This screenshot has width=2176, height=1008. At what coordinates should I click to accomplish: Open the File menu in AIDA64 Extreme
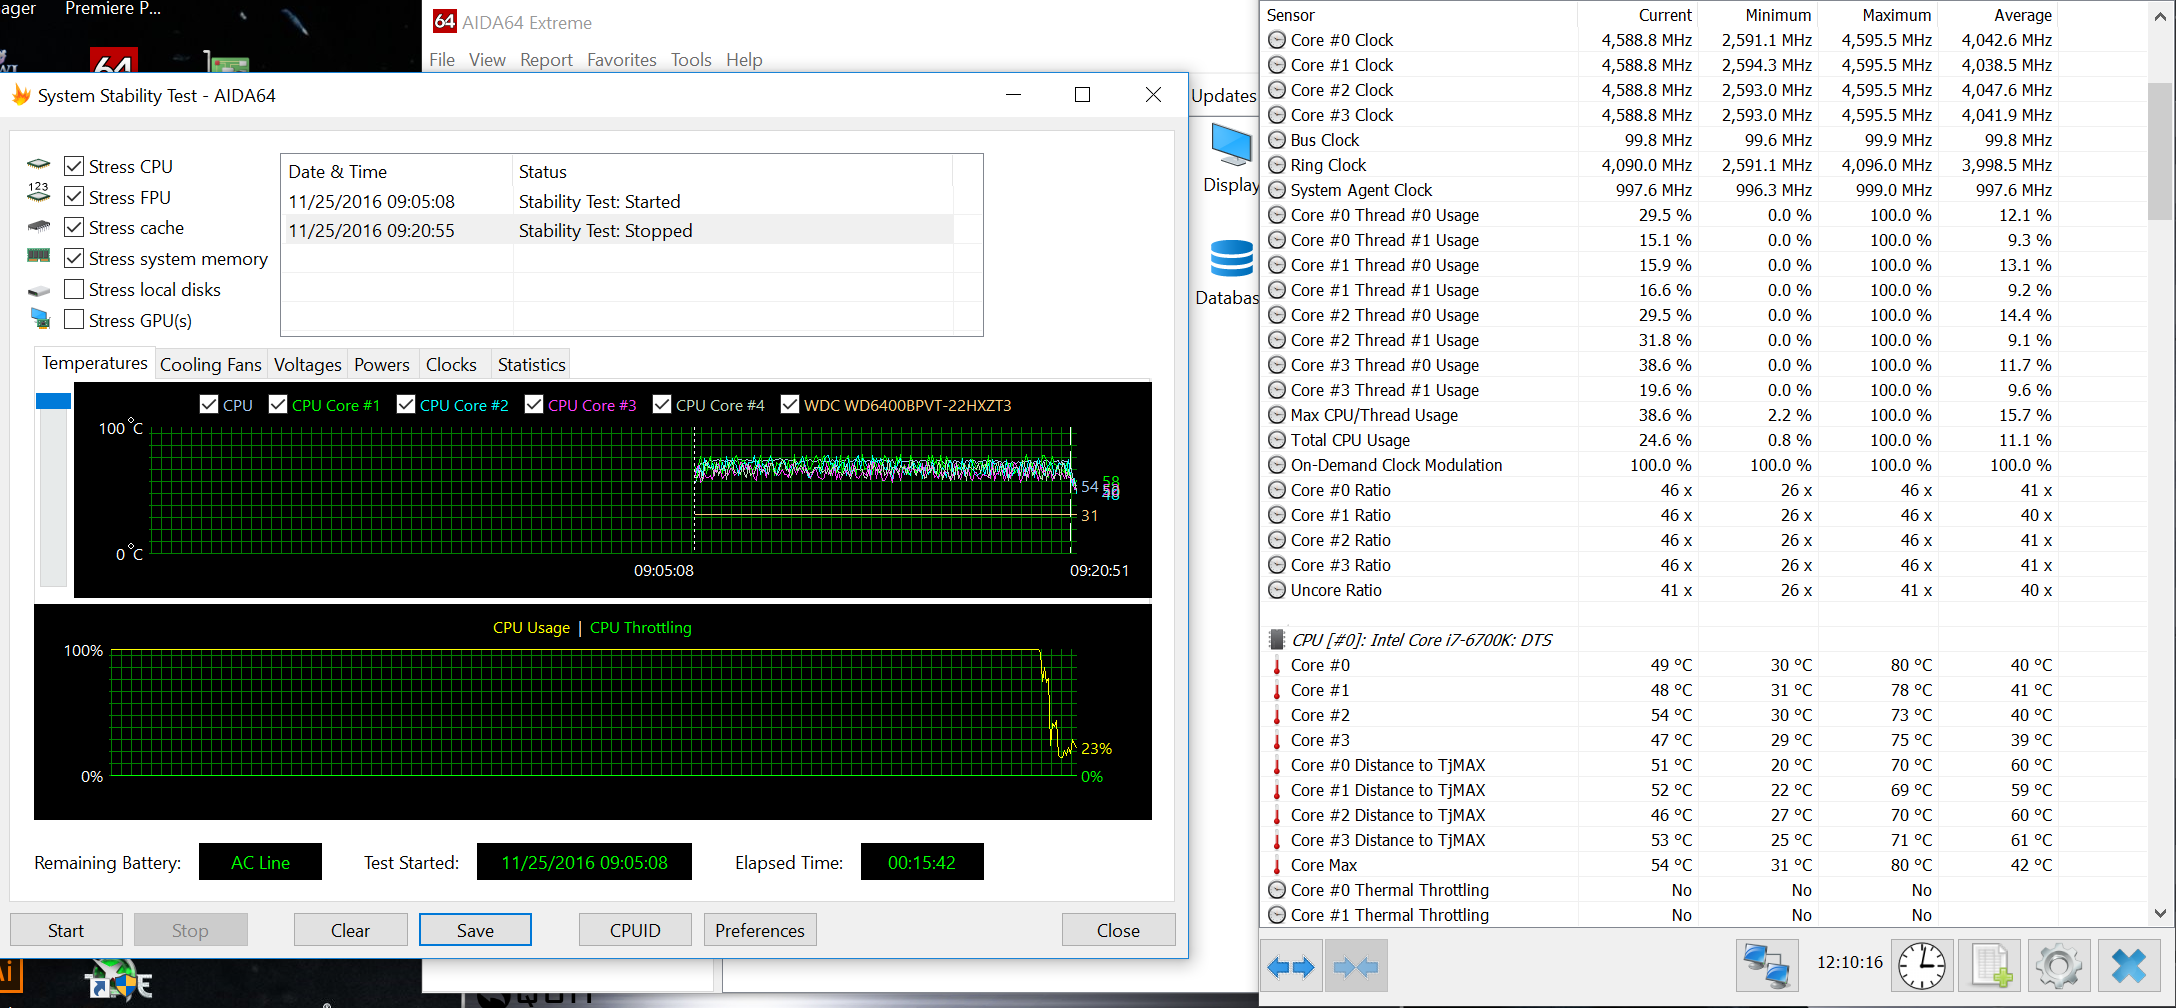point(442,60)
